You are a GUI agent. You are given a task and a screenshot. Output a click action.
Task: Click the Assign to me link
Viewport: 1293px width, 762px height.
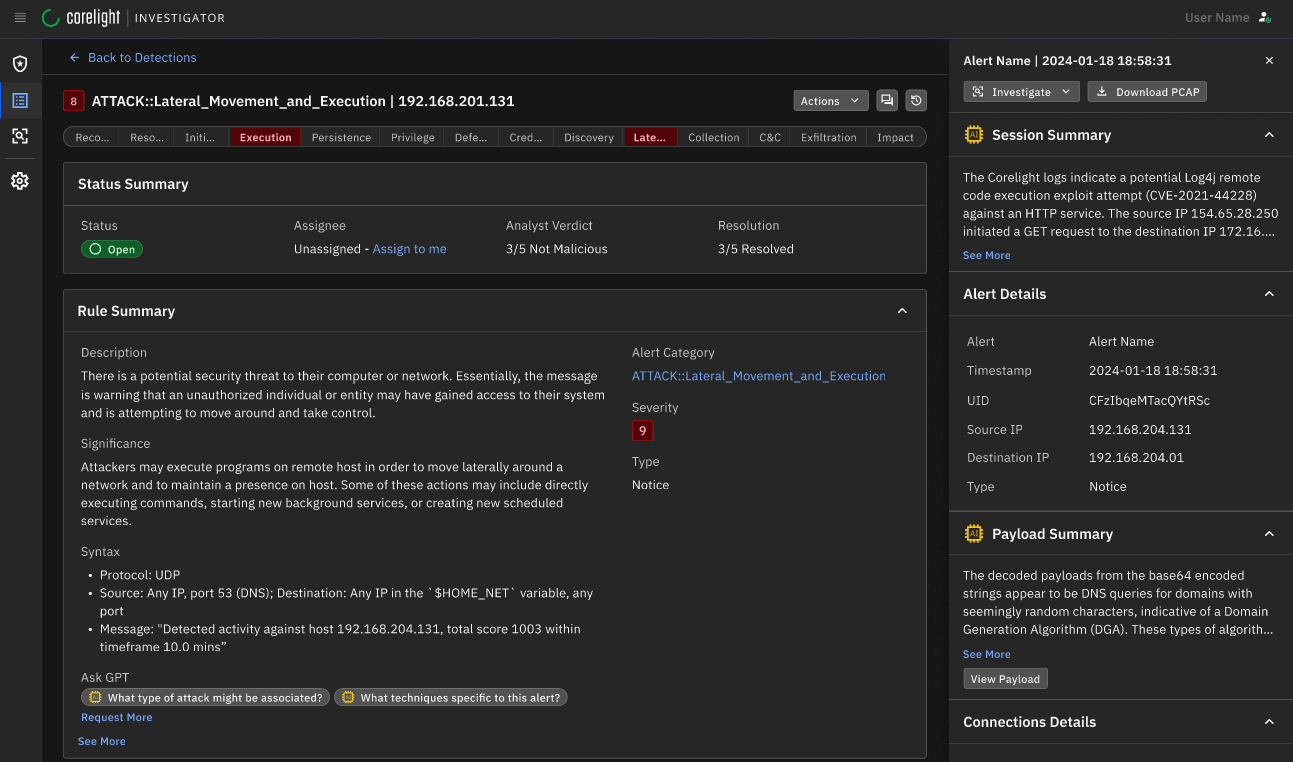pyautogui.click(x=410, y=249)
